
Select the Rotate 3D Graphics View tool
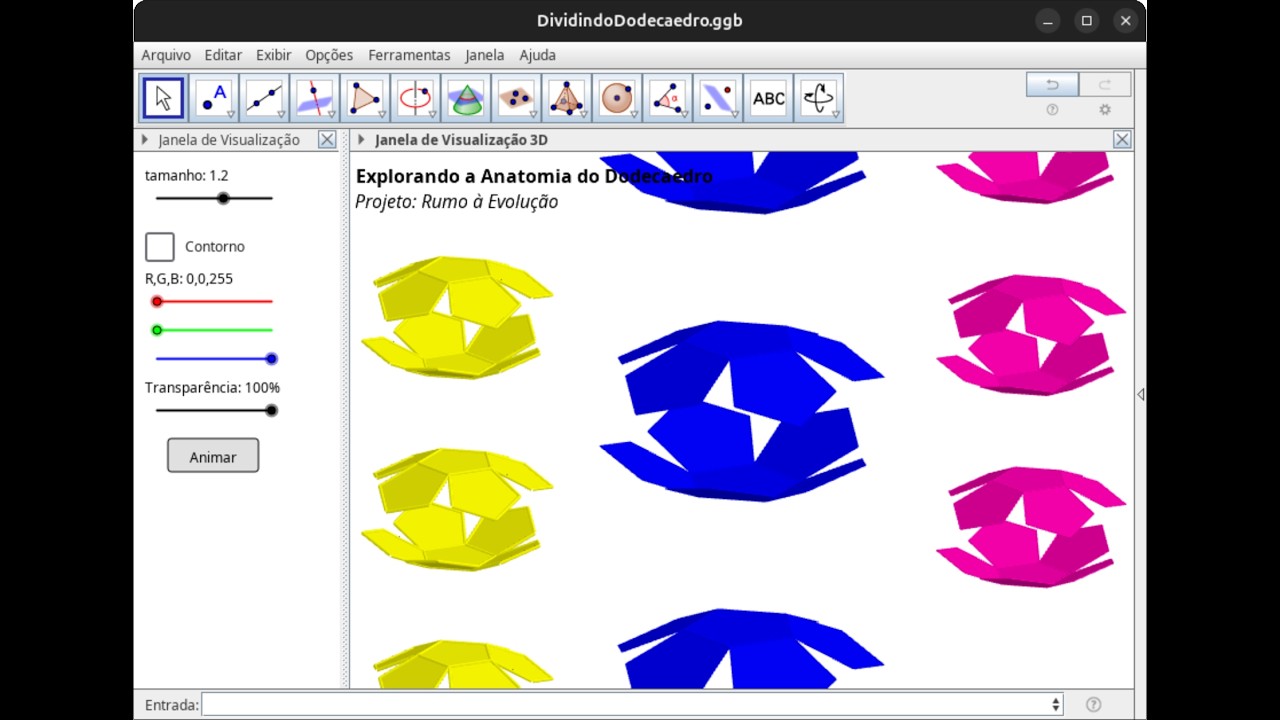pos(819,98)
